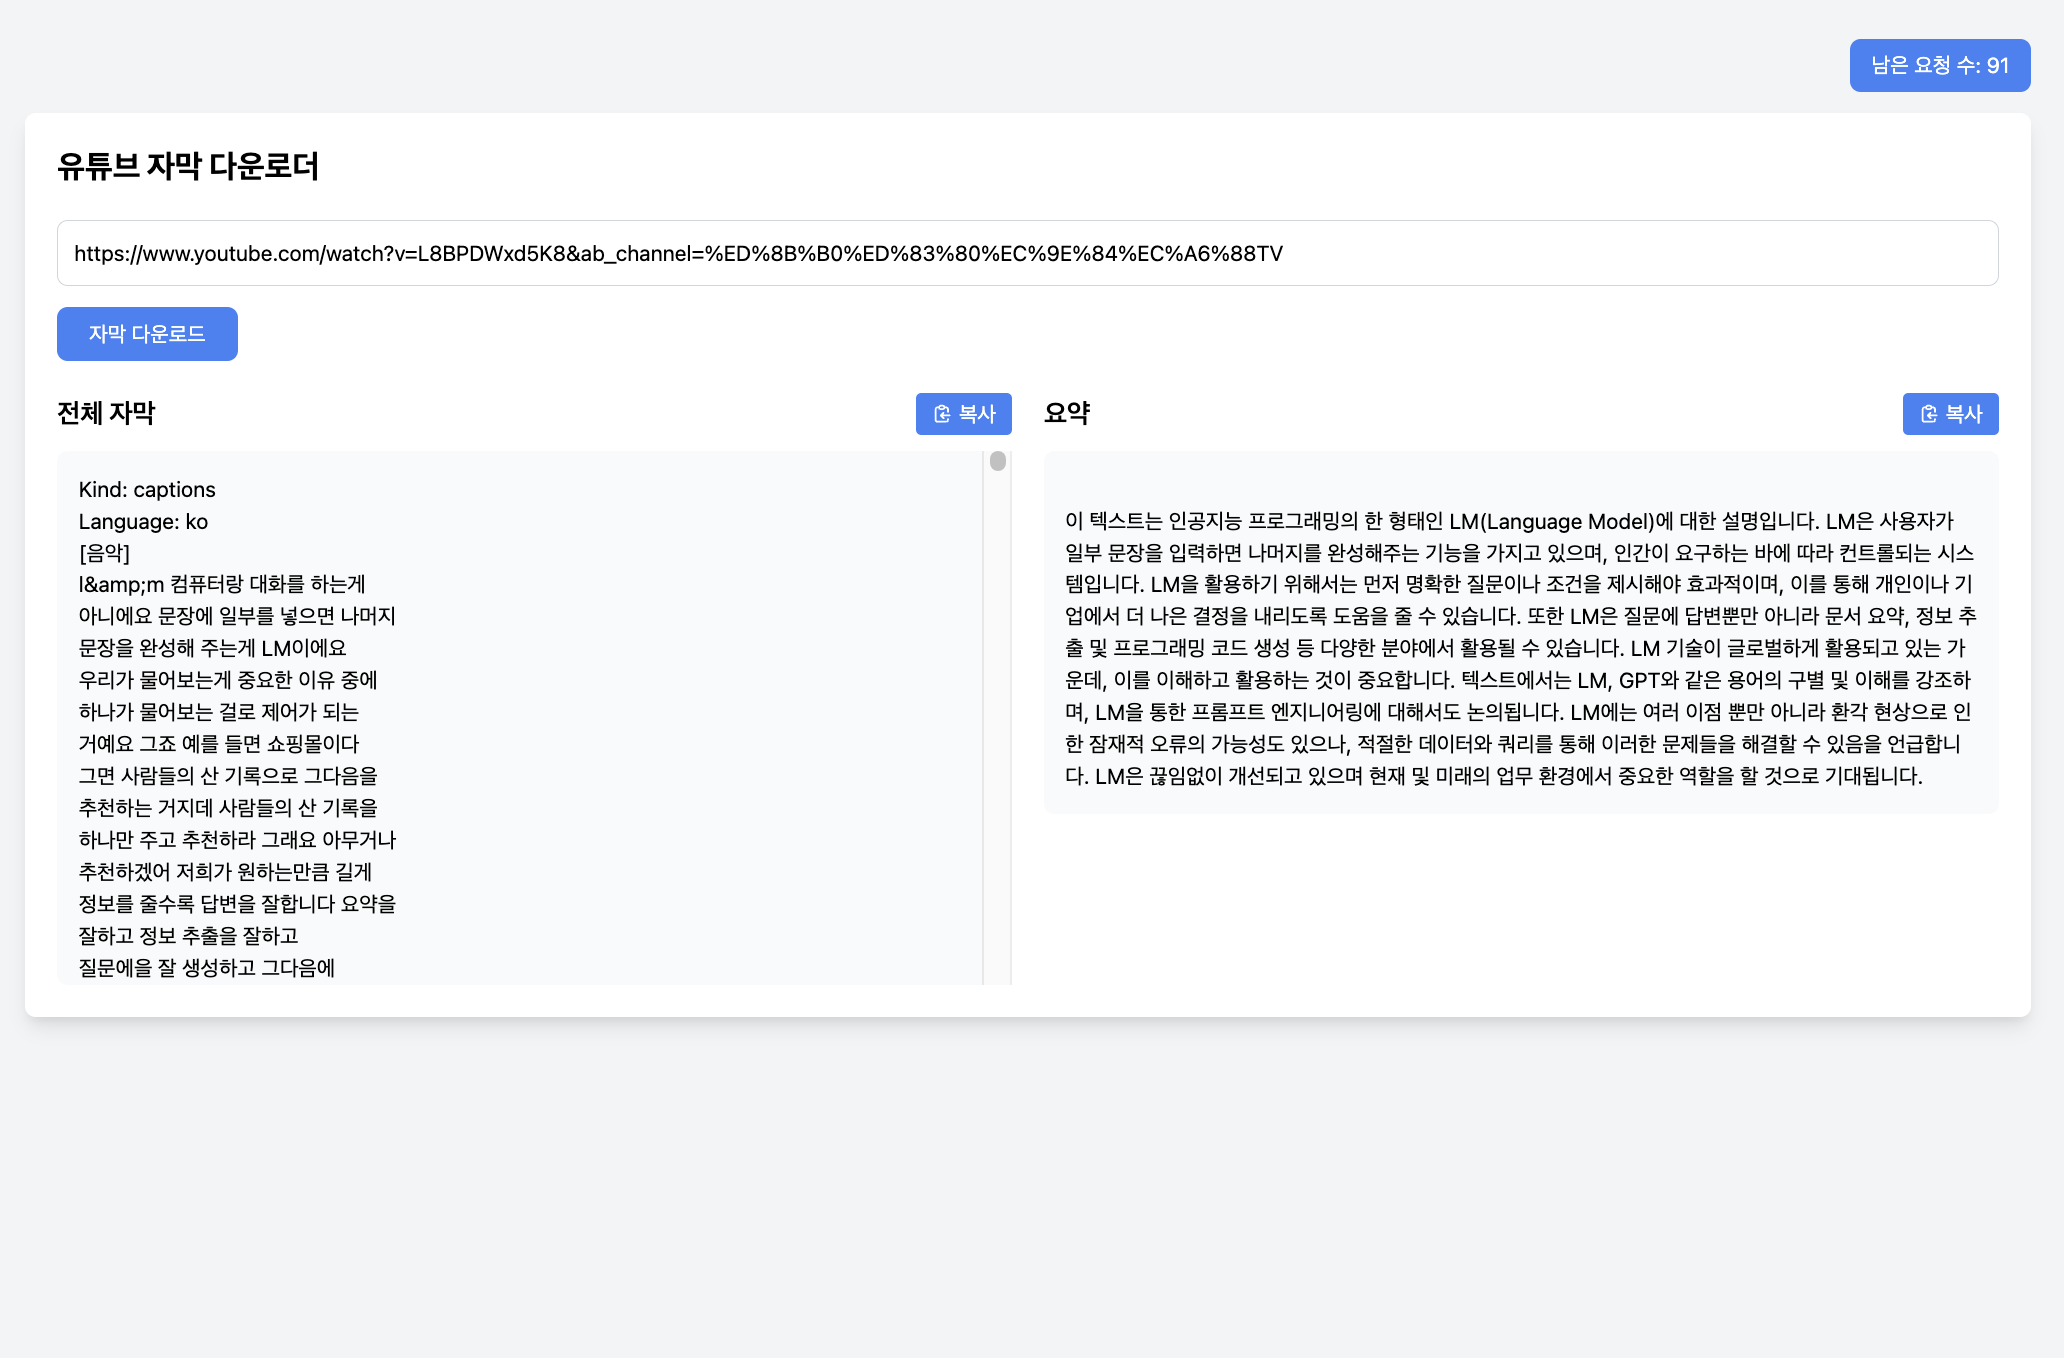The width and height of the screenshot is (2064, 1358).
Task: Click the 남은 요청 수: 91 badge
Action: tap(1939, 66)
